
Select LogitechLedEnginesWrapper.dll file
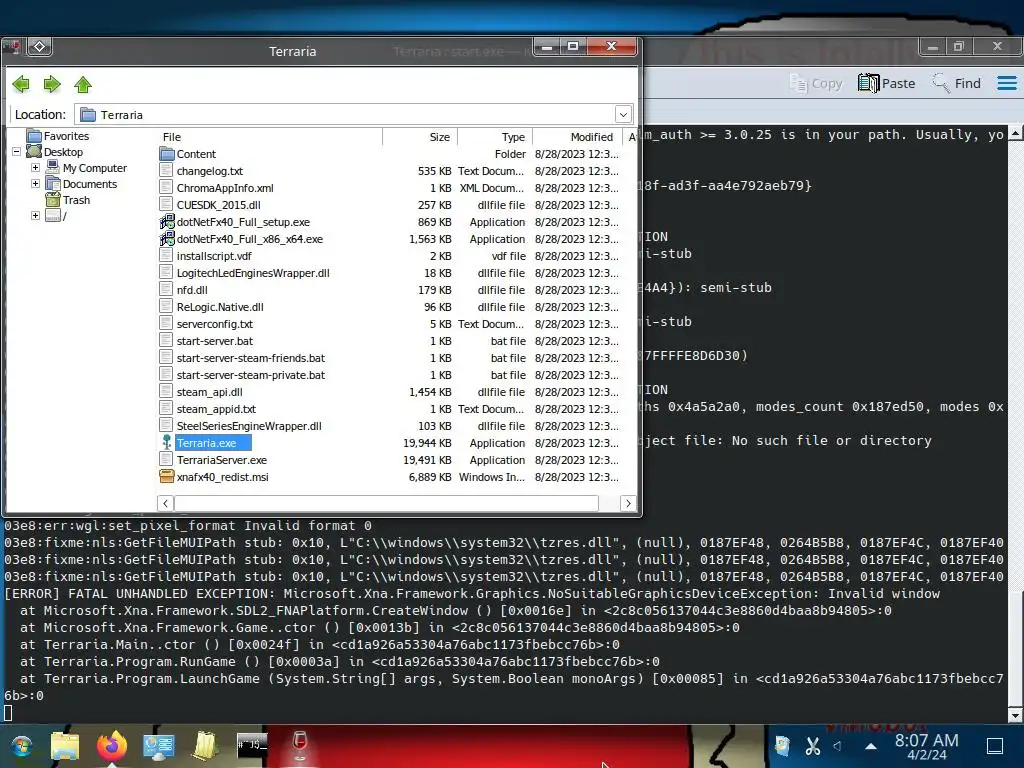click(x=253, y=273)
